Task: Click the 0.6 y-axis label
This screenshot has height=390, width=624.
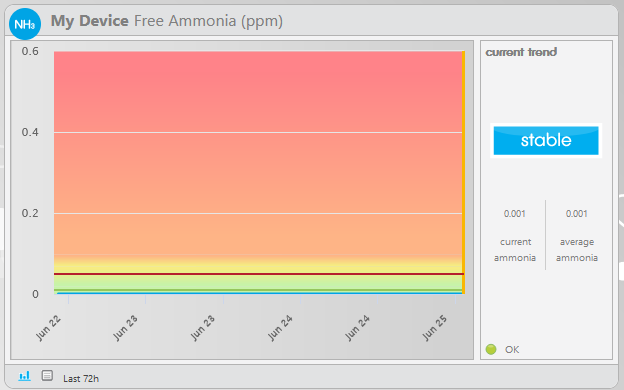Action: (30, 51)
